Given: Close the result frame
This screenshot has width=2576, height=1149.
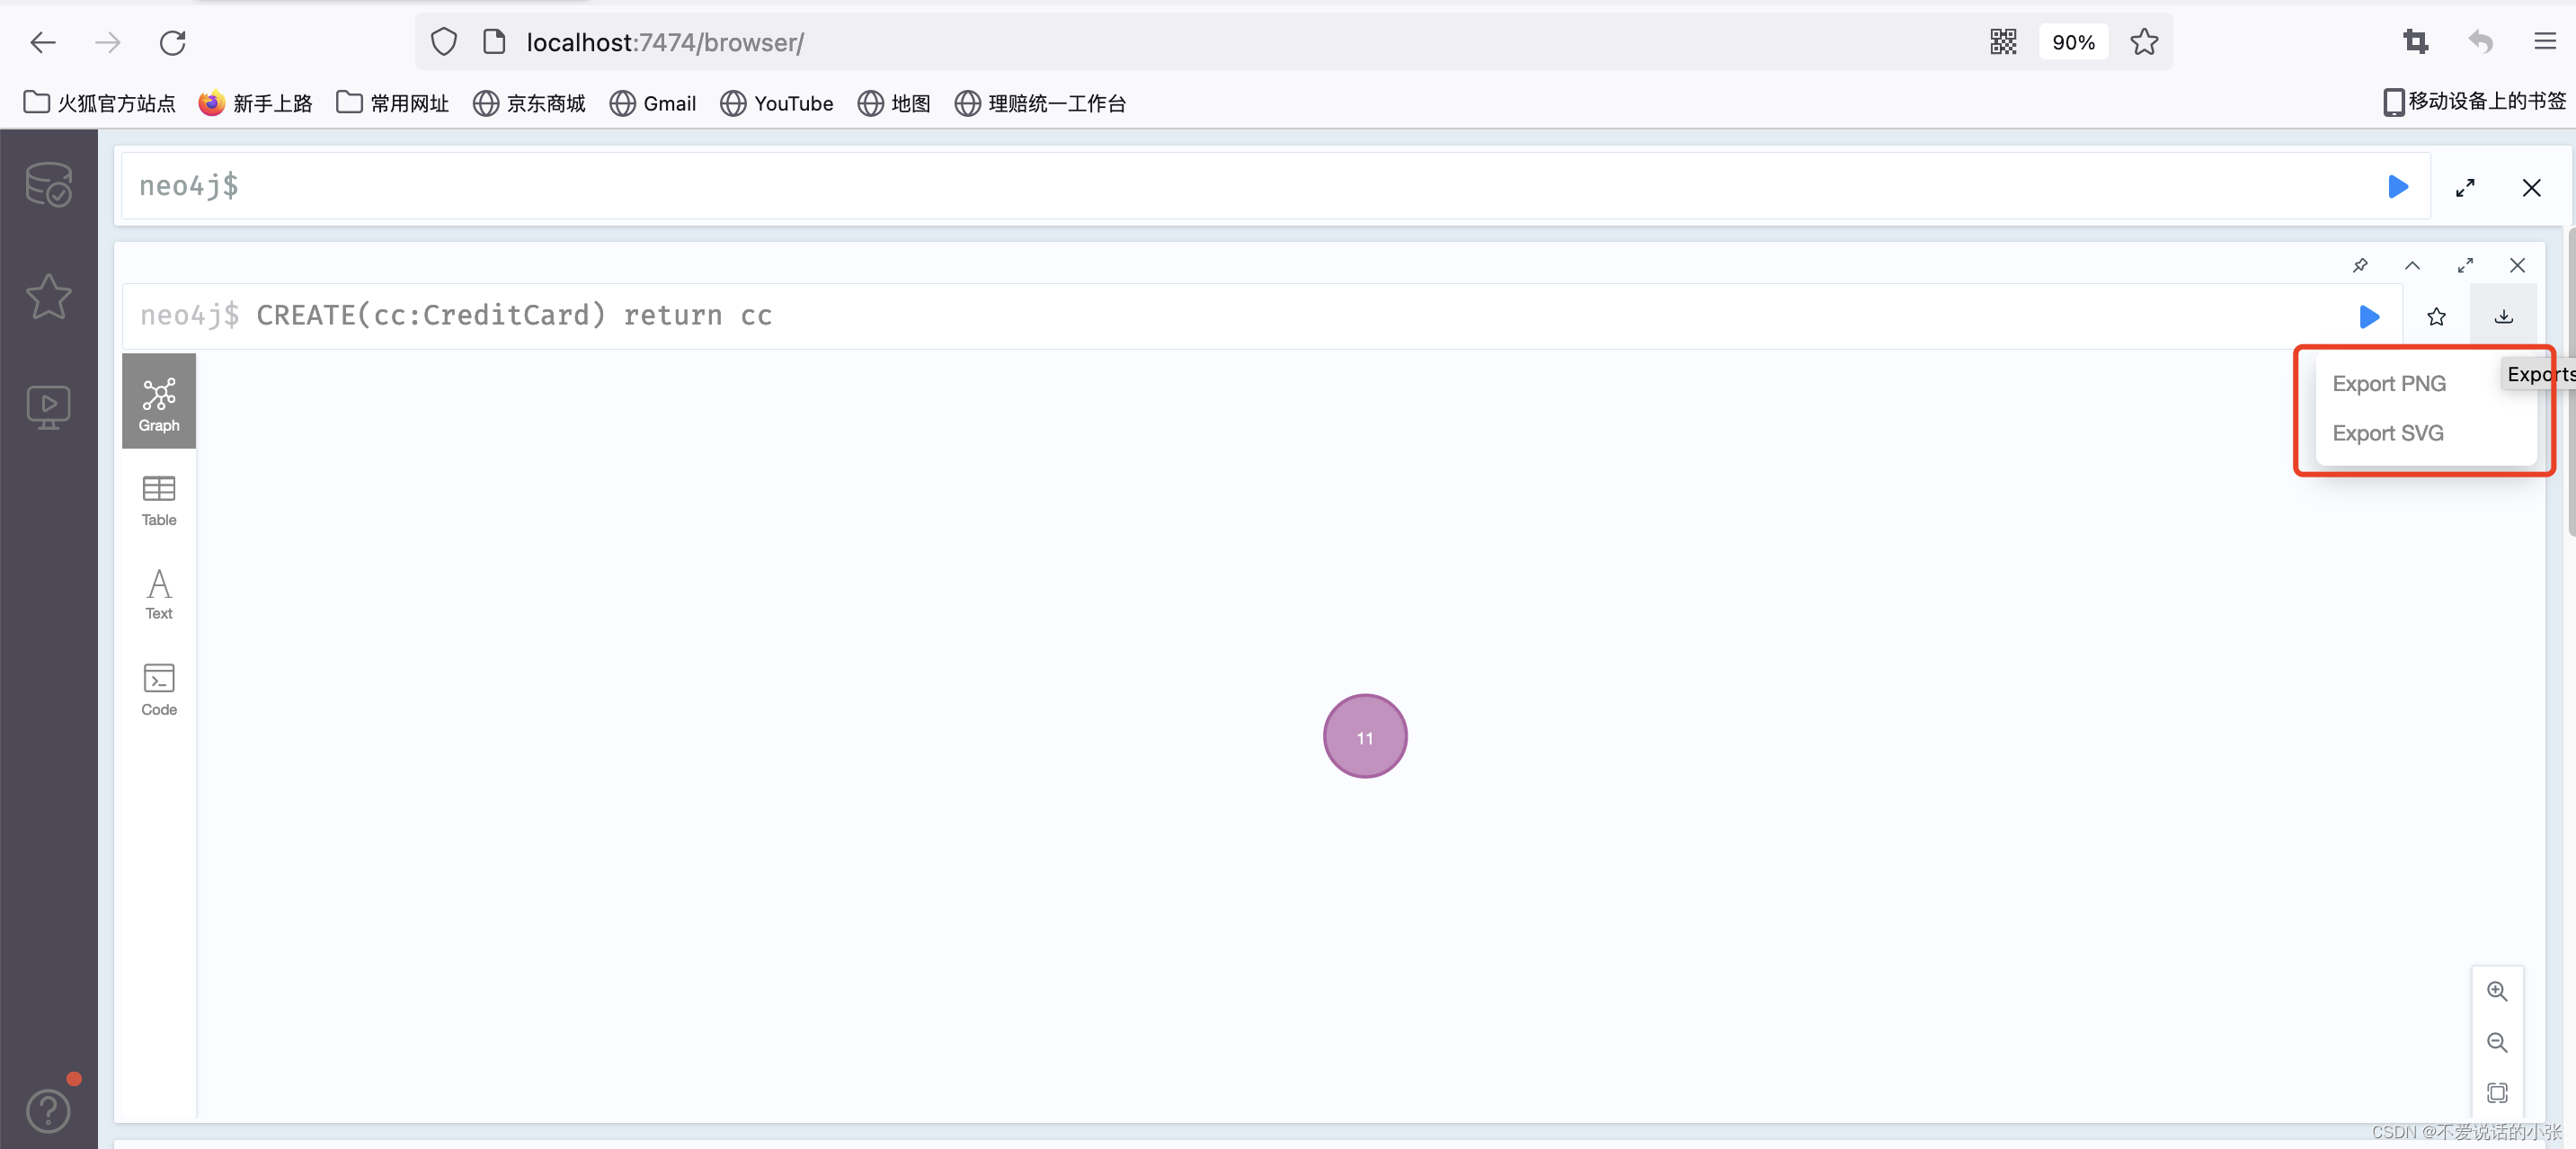Looking at the screenshot, I should (x=2517, y=265).
